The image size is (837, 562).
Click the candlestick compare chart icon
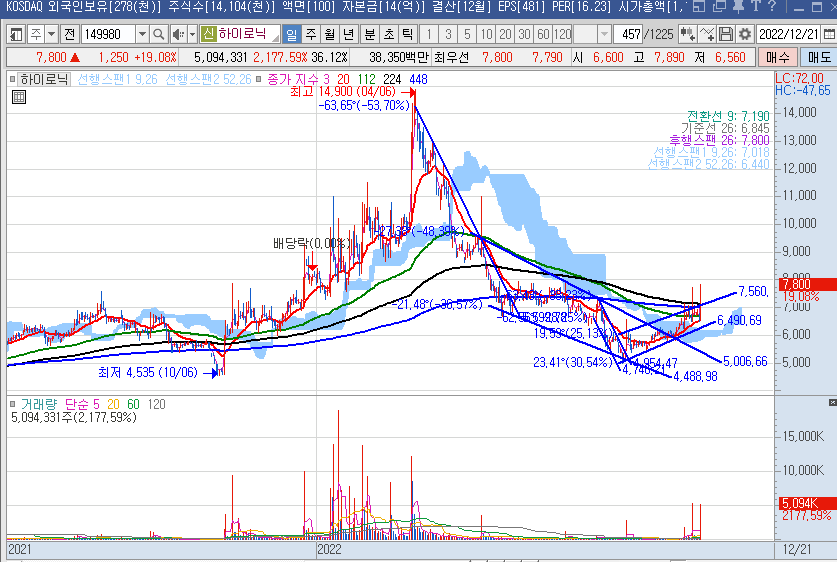point(688,35)
